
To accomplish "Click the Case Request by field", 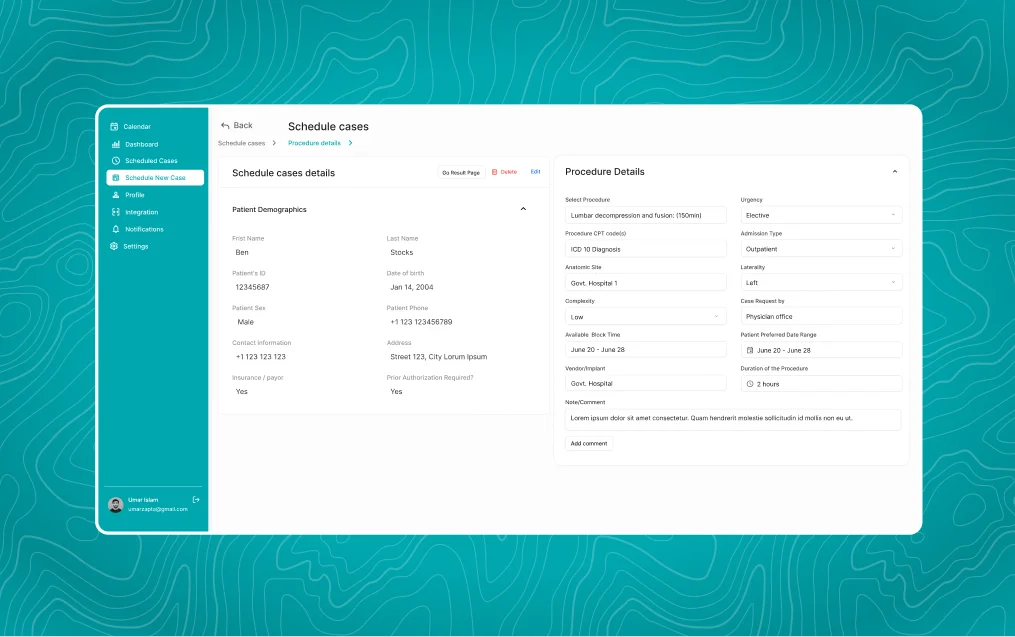I will click(x=821, y=316).
